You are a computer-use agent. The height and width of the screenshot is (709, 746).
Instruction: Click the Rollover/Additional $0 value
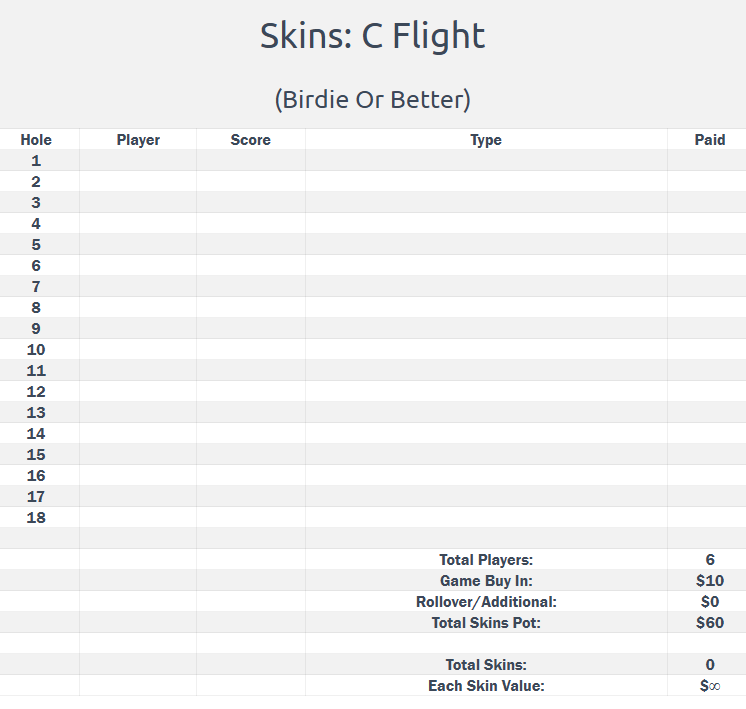(710, 602)
